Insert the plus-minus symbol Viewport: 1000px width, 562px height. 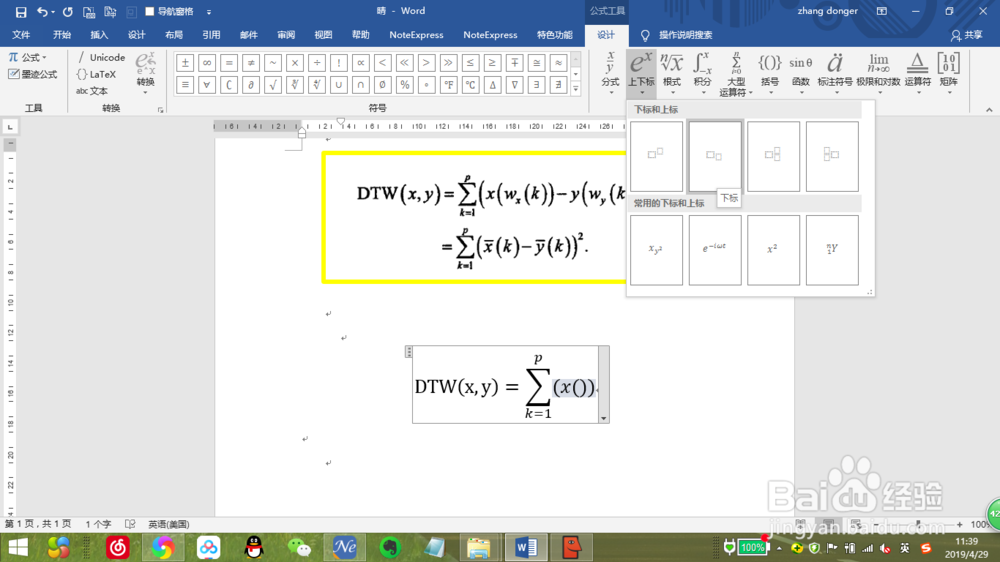pyautogui.click(x=185, y=63)
